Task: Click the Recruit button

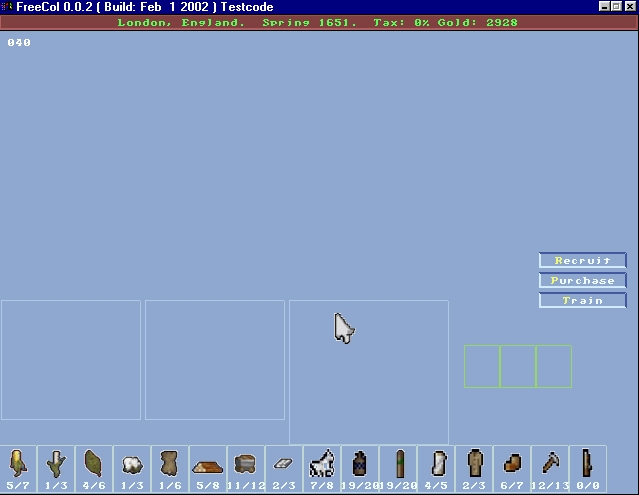Action: click(582, 260)
